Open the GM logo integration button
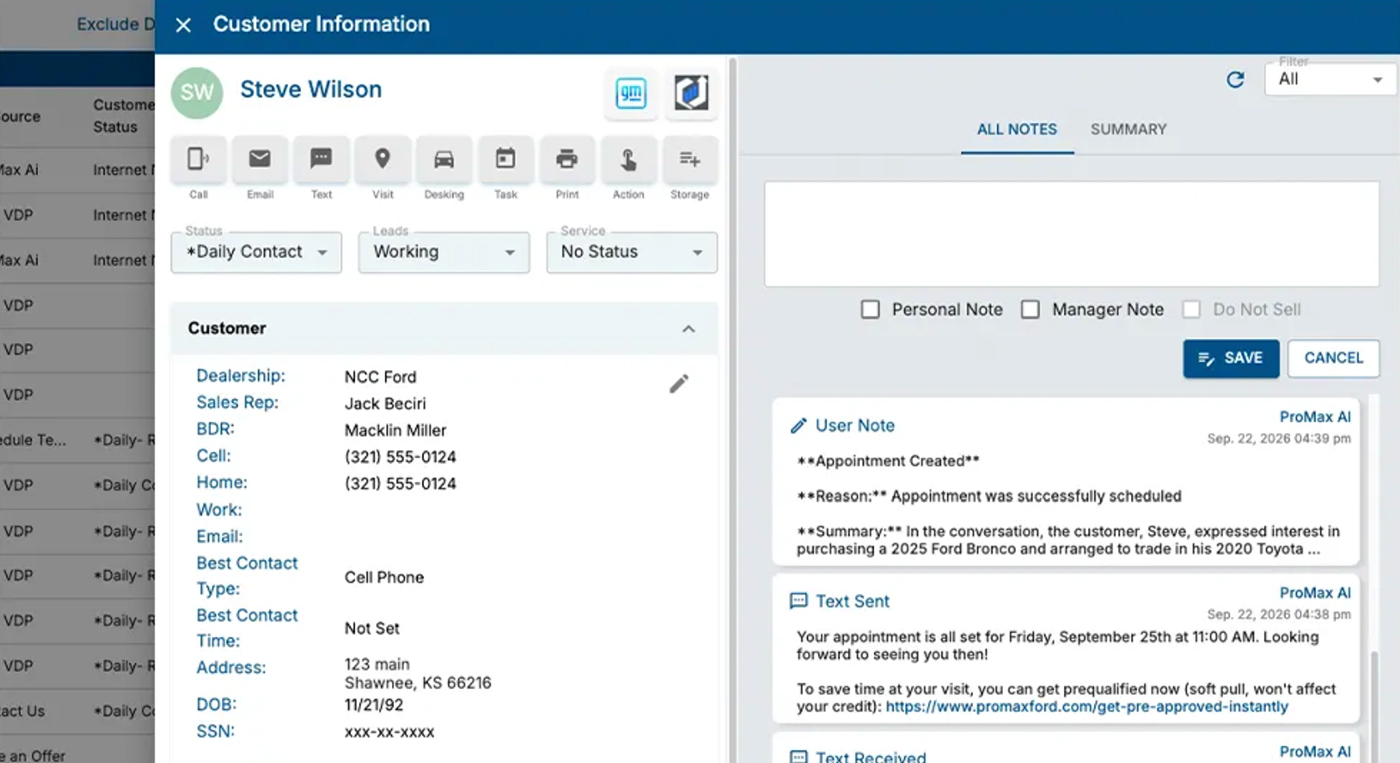The image size is (1400, 763). 631,94
